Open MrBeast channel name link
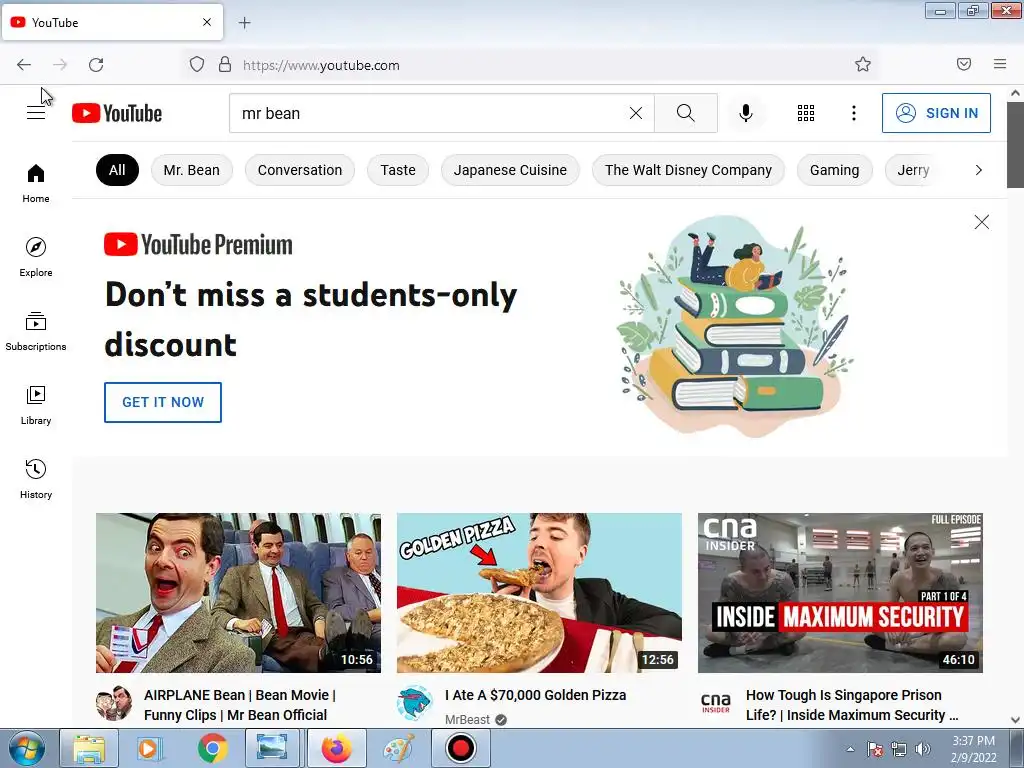Viewport: 1024px width, 768px height. pos(467,719)
